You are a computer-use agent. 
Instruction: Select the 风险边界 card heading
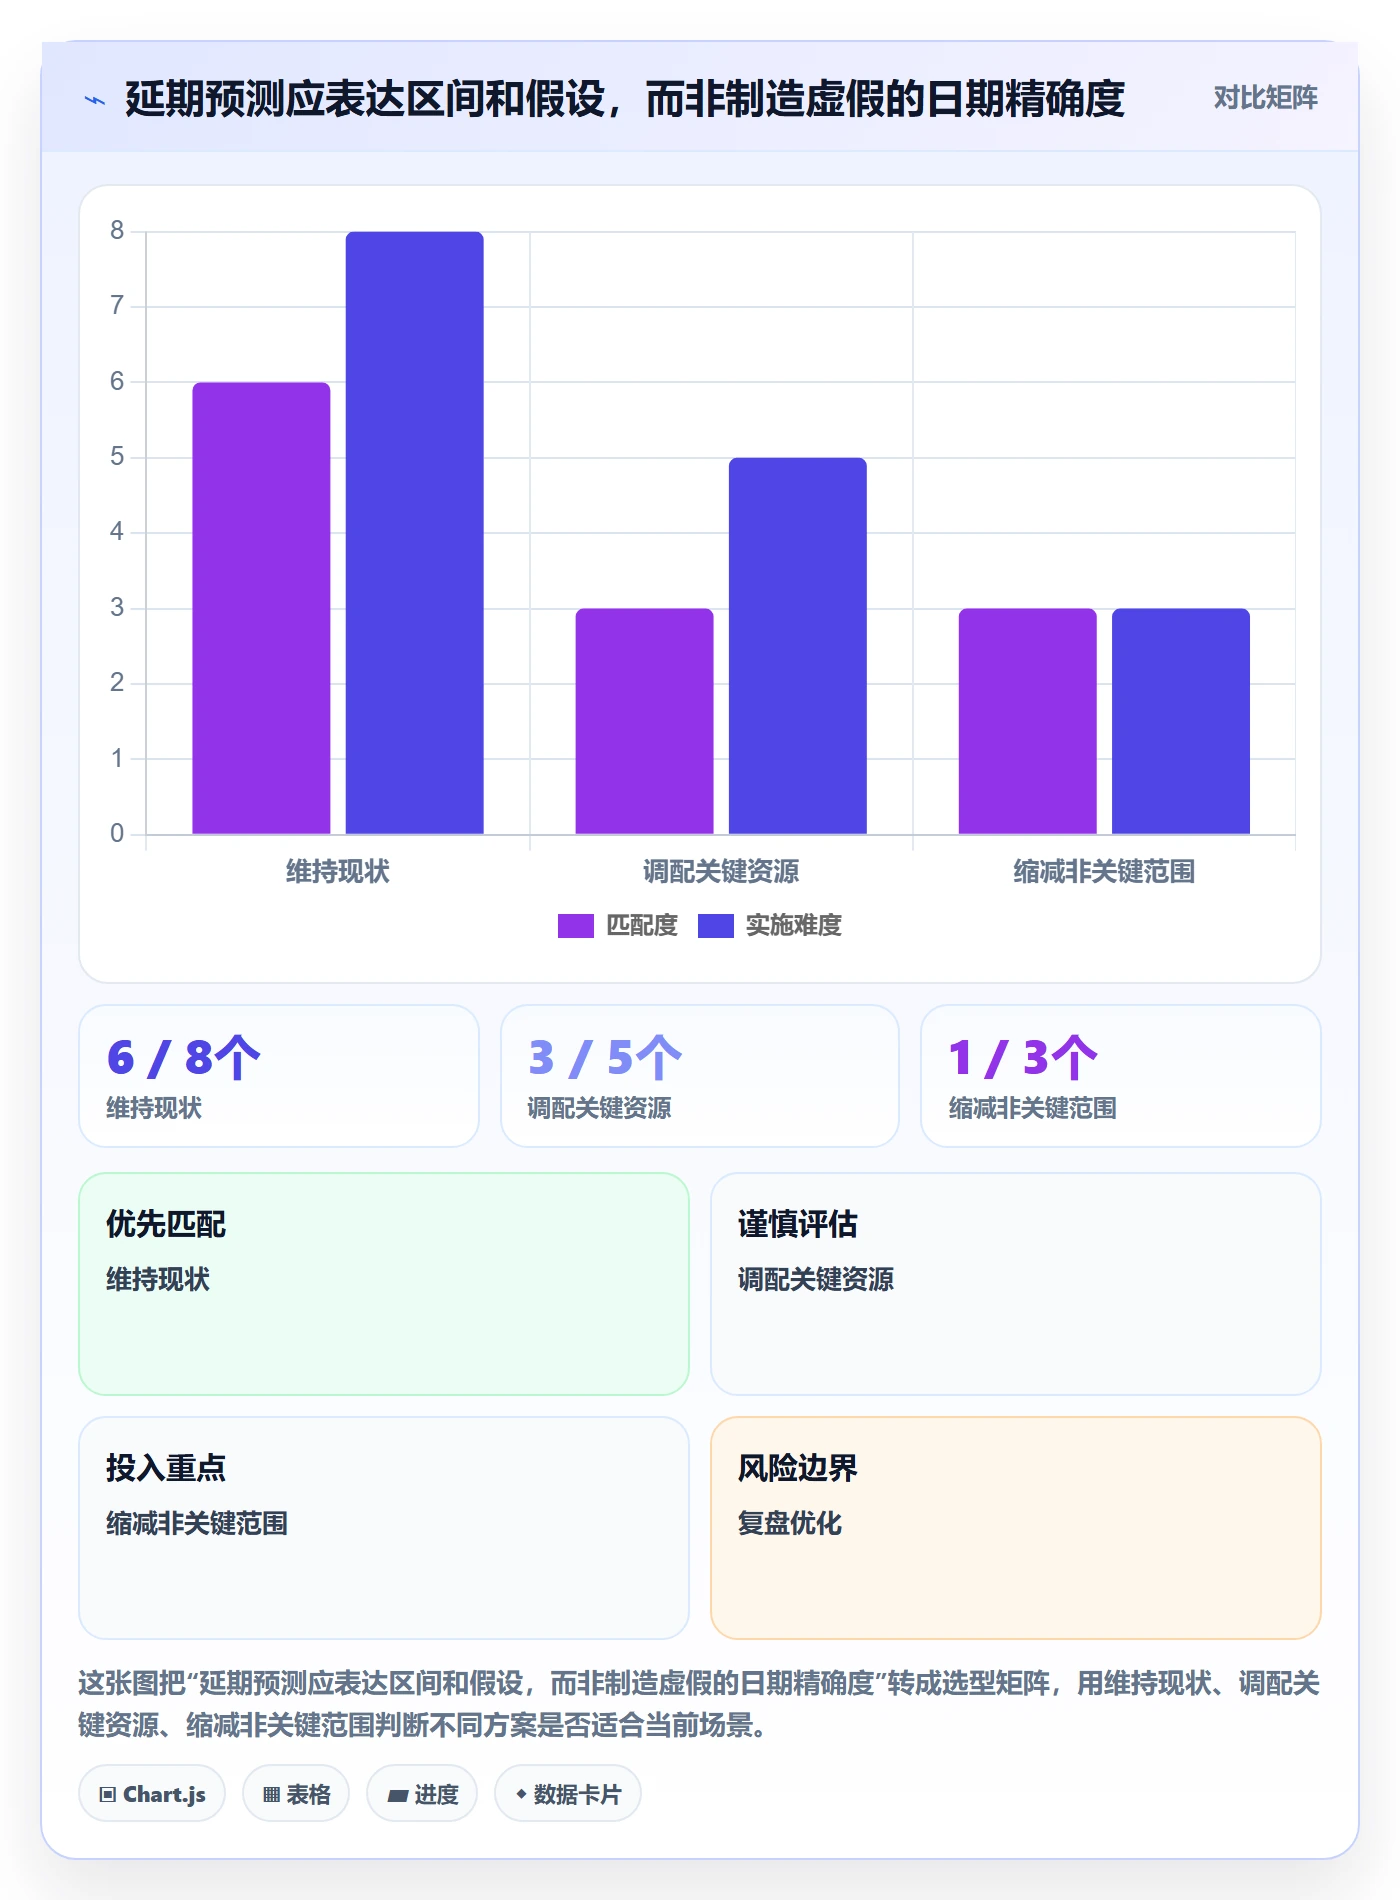tap(798, 1468)
